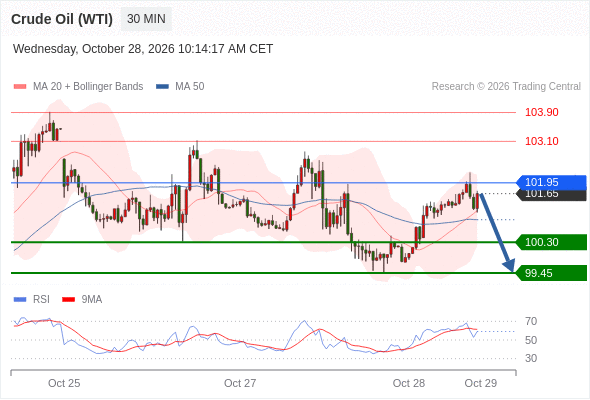Click the RSI blue legend swatch

pos(20,300)
